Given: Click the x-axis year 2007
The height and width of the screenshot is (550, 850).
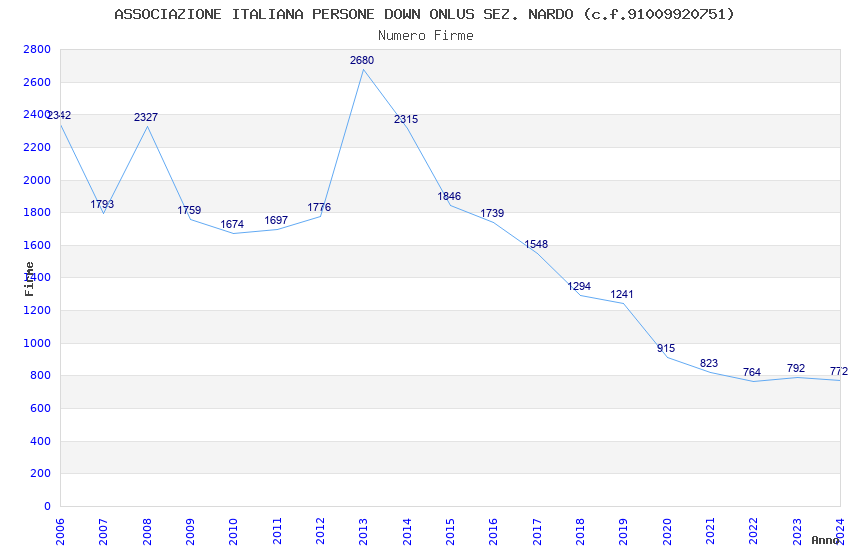Looking at the screenshot, I should [x=103, y=531].
